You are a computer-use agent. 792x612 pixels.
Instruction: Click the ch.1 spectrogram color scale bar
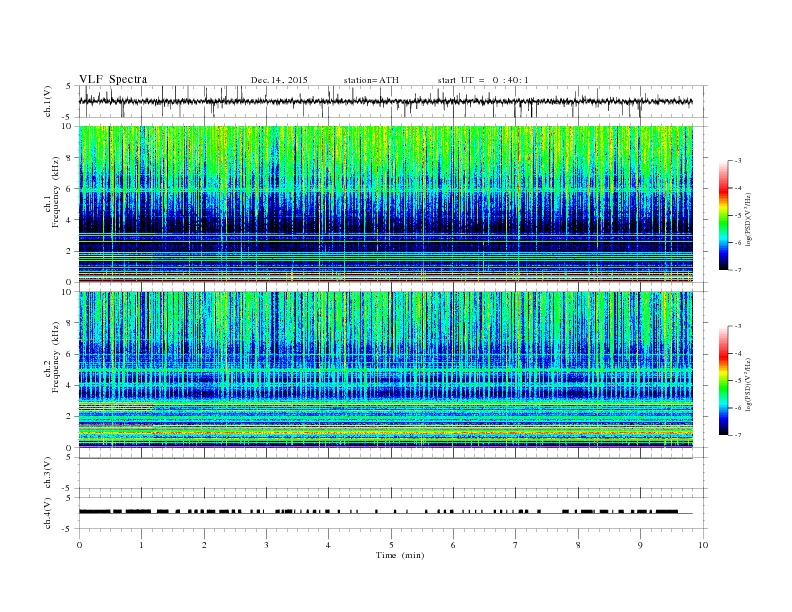click(723, 216)
